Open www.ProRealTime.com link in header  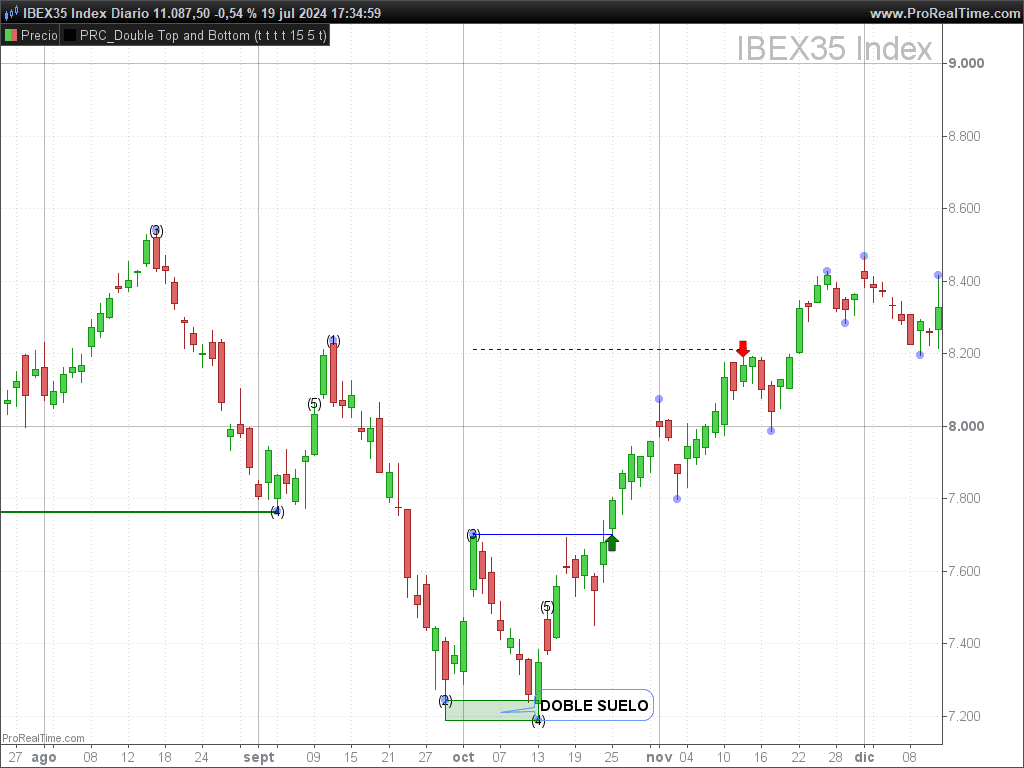click(944, 13)
